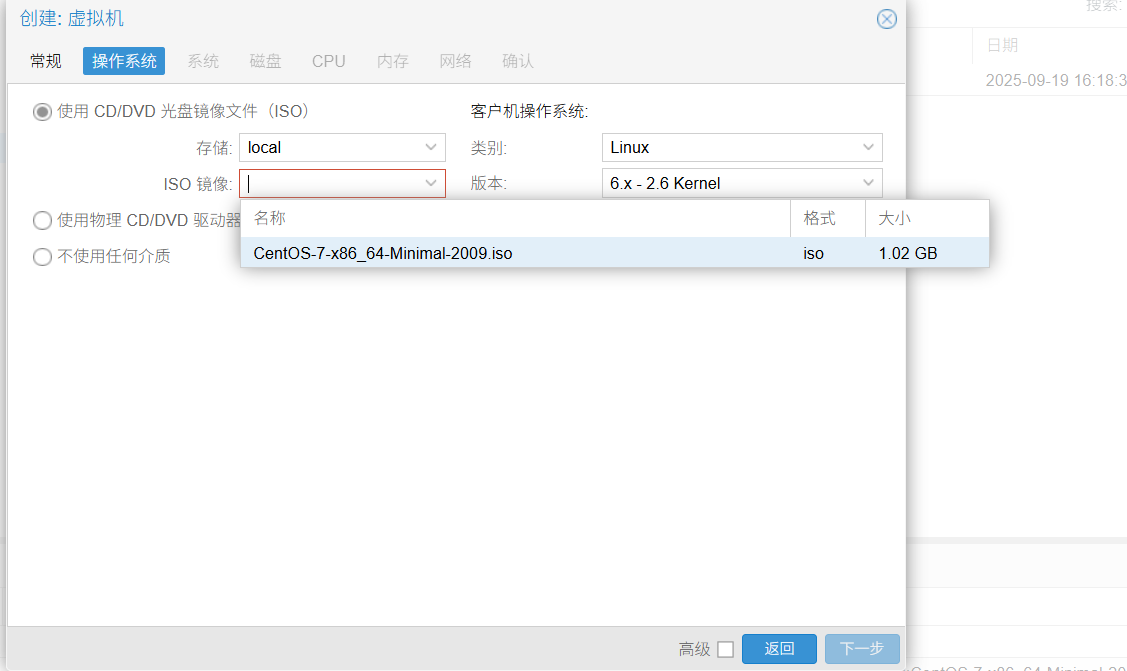The width and height of the screenshot is (1127, 671).
Task: Click the 存储 text field showing local
Action: pyautogui.click(x=330, y=148)
